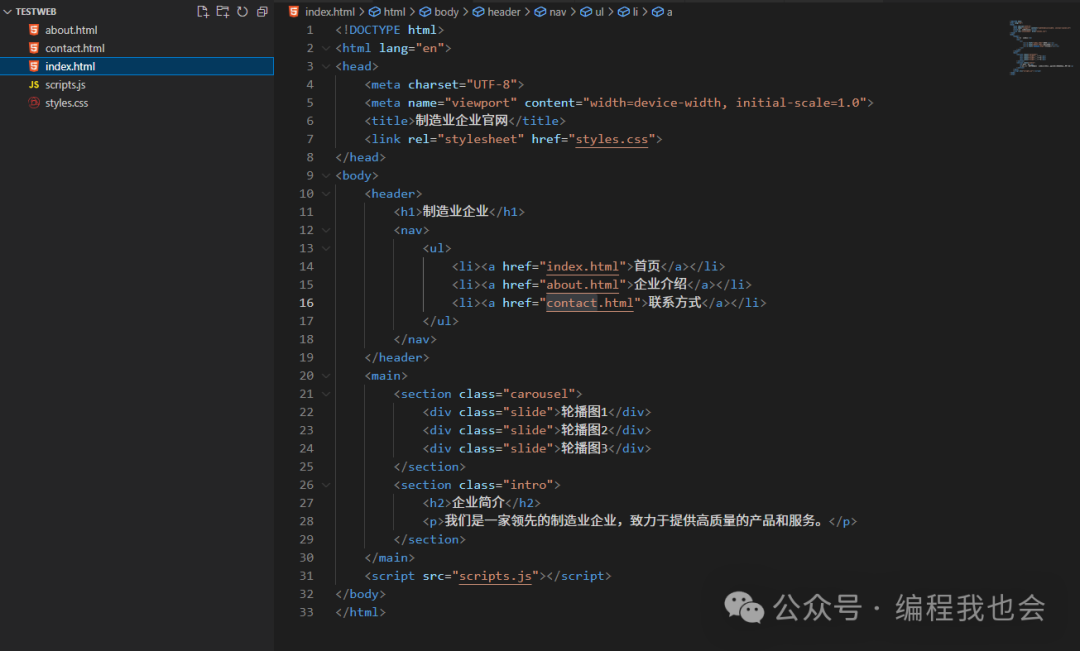Fold the main block at line 20
Viewport: 1080px width, 651px height.
326,375
